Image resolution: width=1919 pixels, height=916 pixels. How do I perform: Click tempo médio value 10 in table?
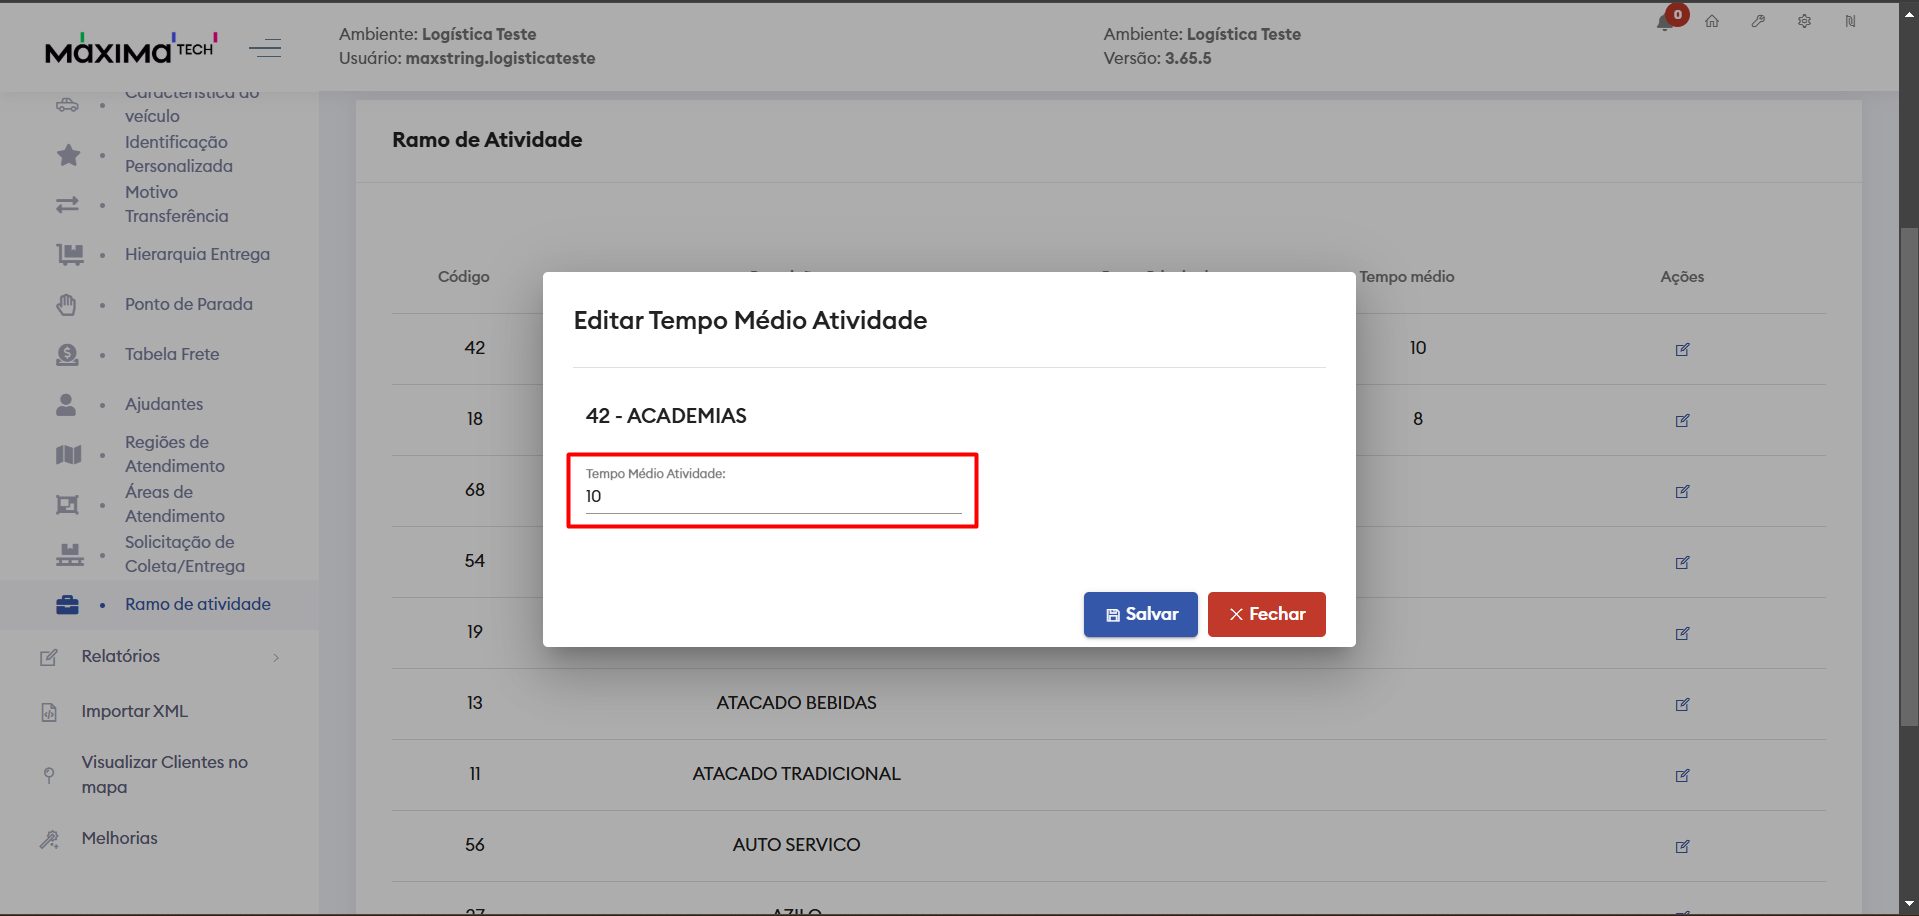(x=1418, y=348)
